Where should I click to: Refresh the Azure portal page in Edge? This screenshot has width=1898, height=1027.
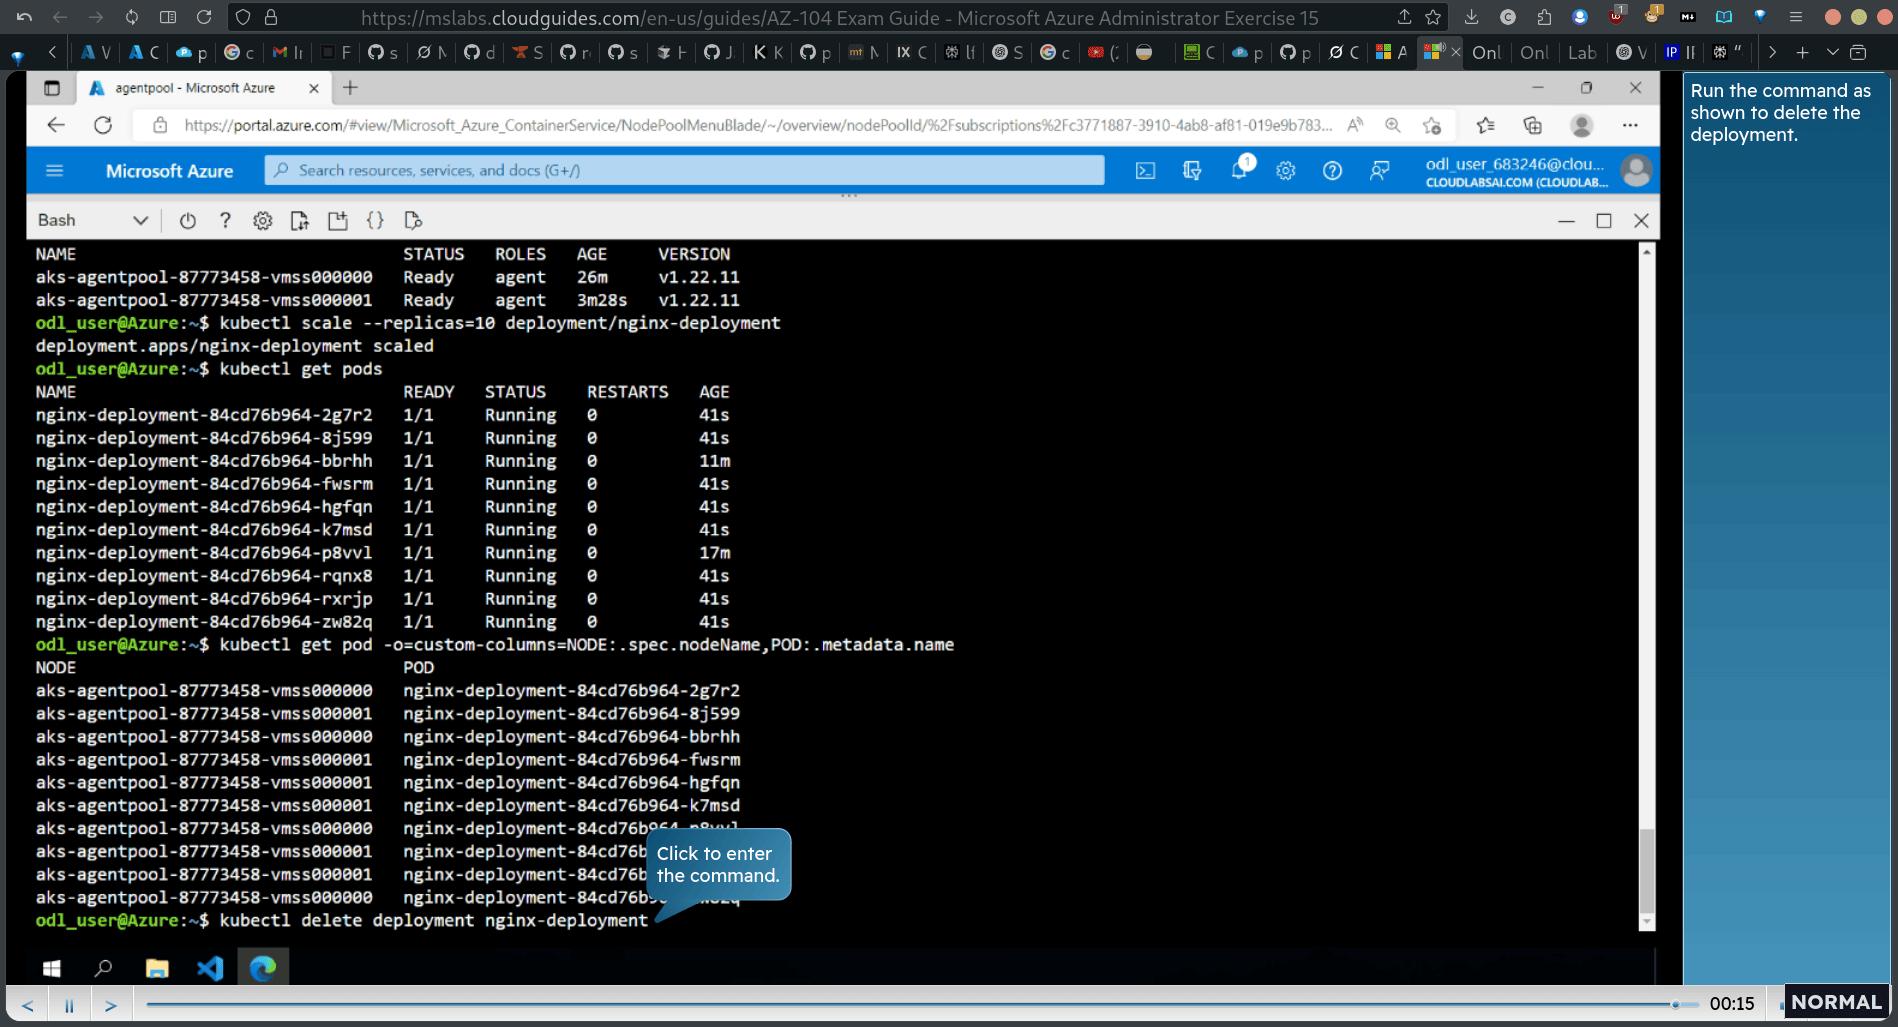click(103, 125)
